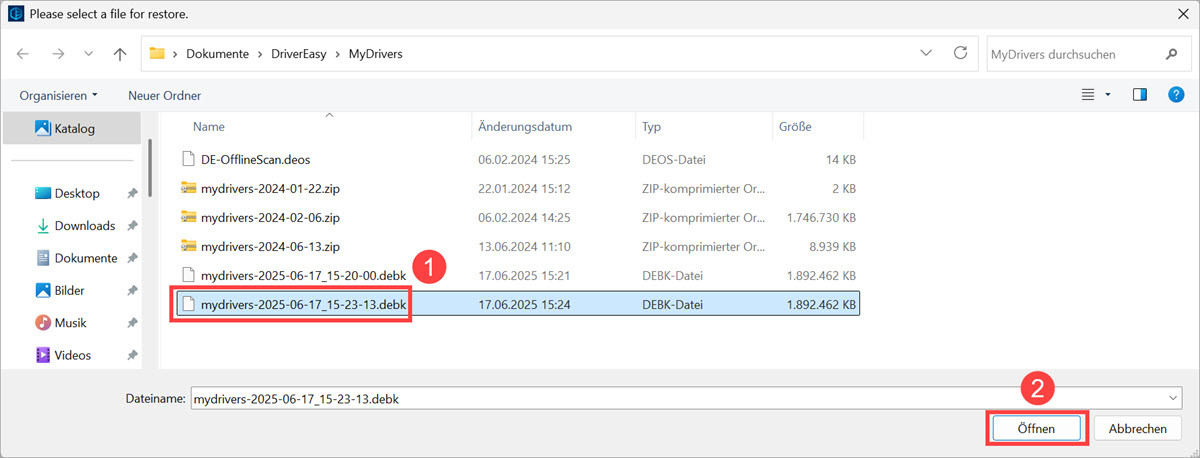Refresh the MyDrivers folder view
The image size is (1200, 458).
[960, 54]
